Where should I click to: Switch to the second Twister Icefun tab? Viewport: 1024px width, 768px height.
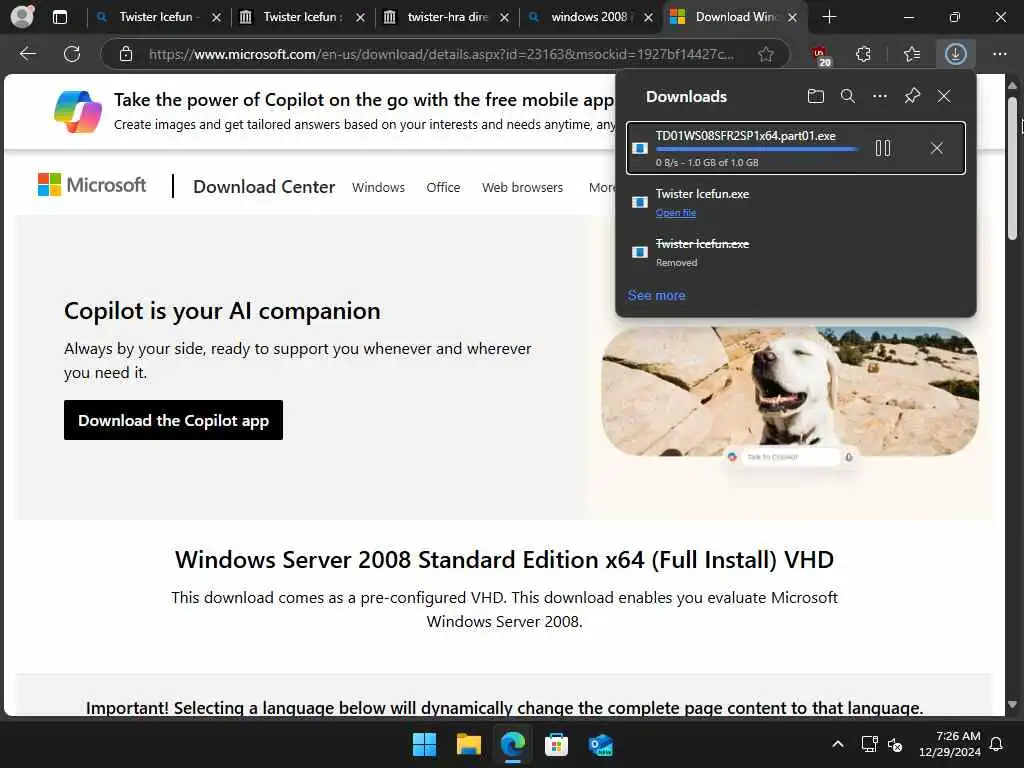[x=302, y=17]
